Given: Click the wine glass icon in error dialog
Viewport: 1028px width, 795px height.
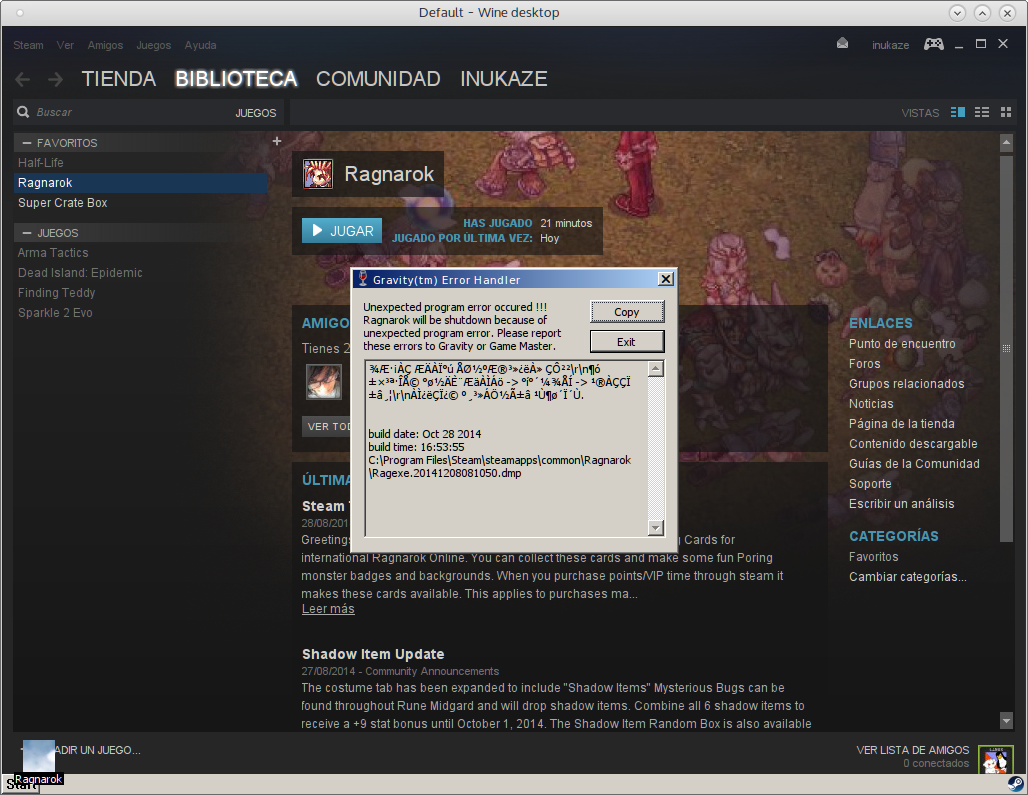Looking at the screenshot, I should pos(363,279).
